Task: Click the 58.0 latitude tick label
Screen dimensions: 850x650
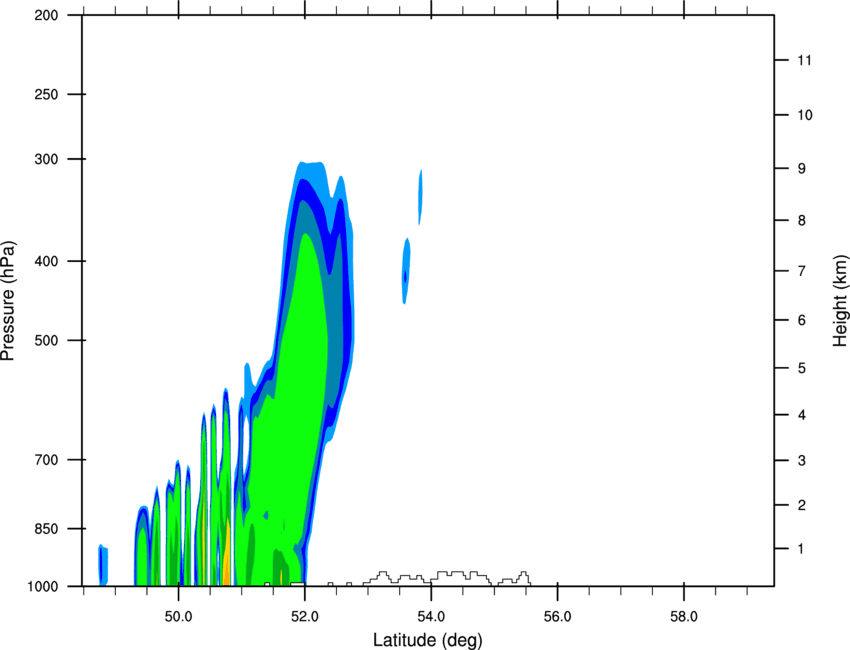Action: 684,617
